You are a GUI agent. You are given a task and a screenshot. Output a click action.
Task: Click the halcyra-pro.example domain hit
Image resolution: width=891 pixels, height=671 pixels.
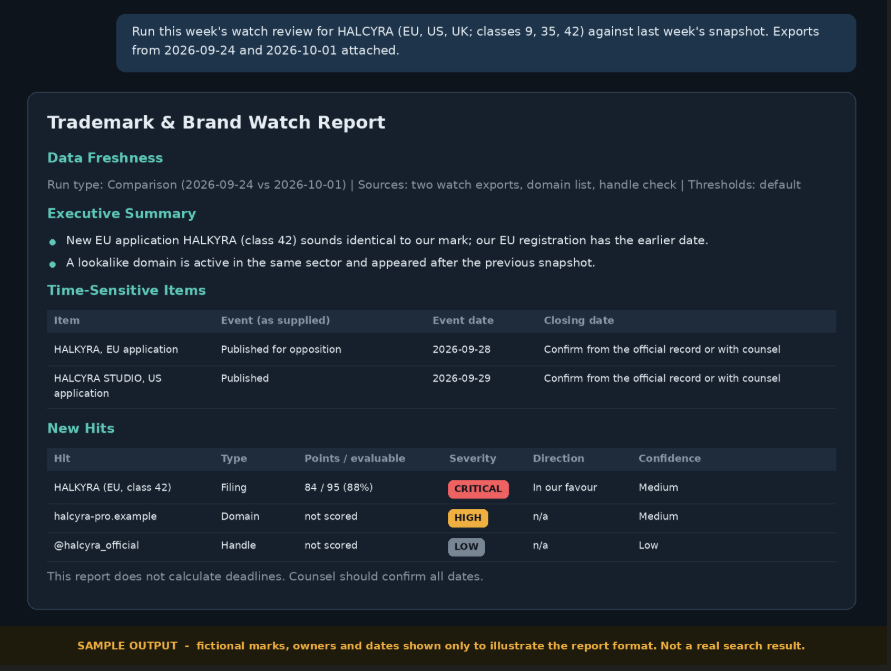click(x=105, y=516)
